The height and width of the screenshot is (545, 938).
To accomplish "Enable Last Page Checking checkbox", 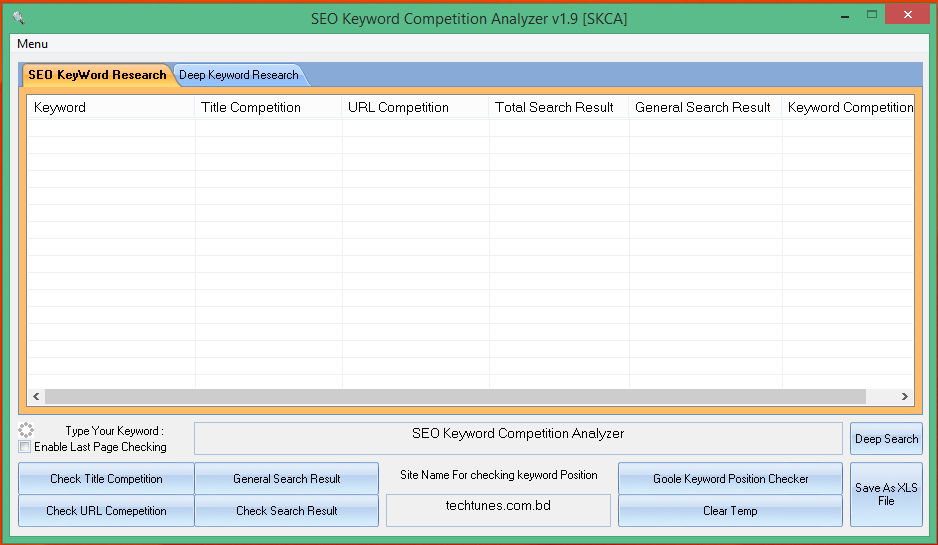I will pyautogui.click(x=25, y=447).
